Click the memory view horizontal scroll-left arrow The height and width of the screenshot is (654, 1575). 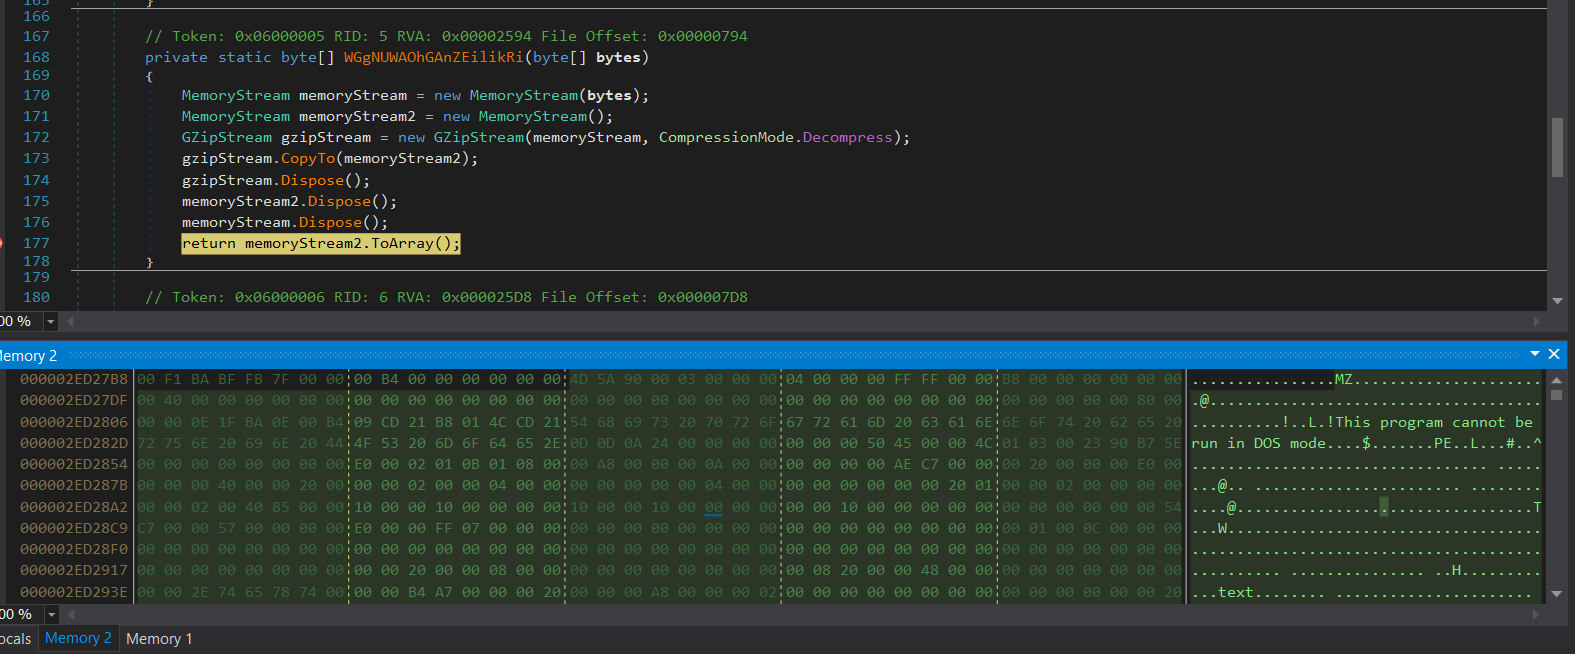[70, 615]
